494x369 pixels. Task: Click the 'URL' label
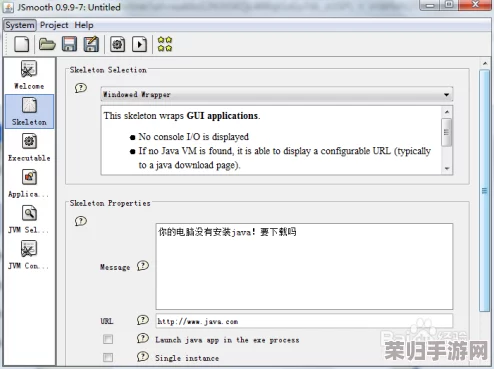(107, 321)
